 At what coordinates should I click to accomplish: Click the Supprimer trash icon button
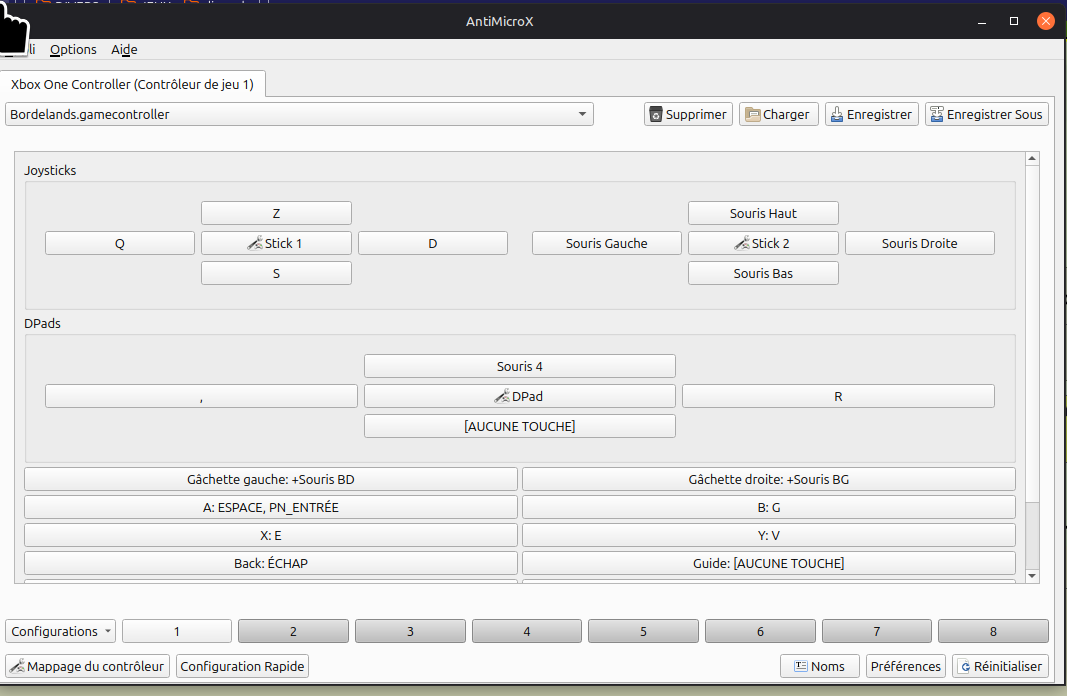click(688, 114)
